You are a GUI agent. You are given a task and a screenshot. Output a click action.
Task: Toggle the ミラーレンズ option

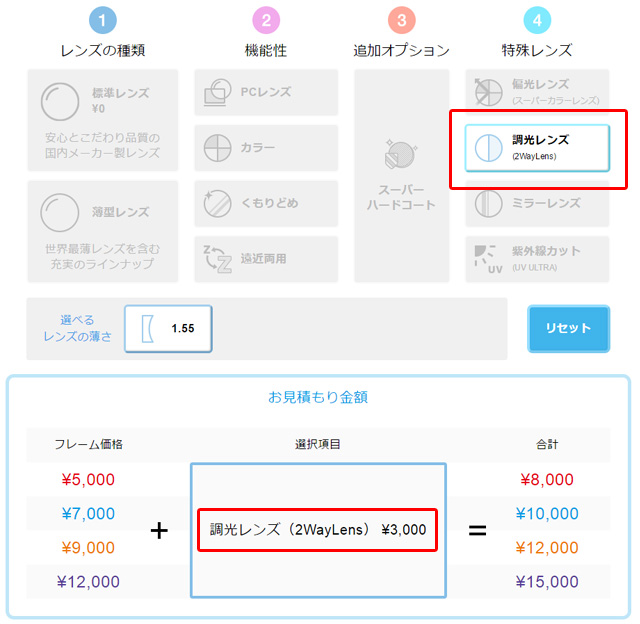537,203
